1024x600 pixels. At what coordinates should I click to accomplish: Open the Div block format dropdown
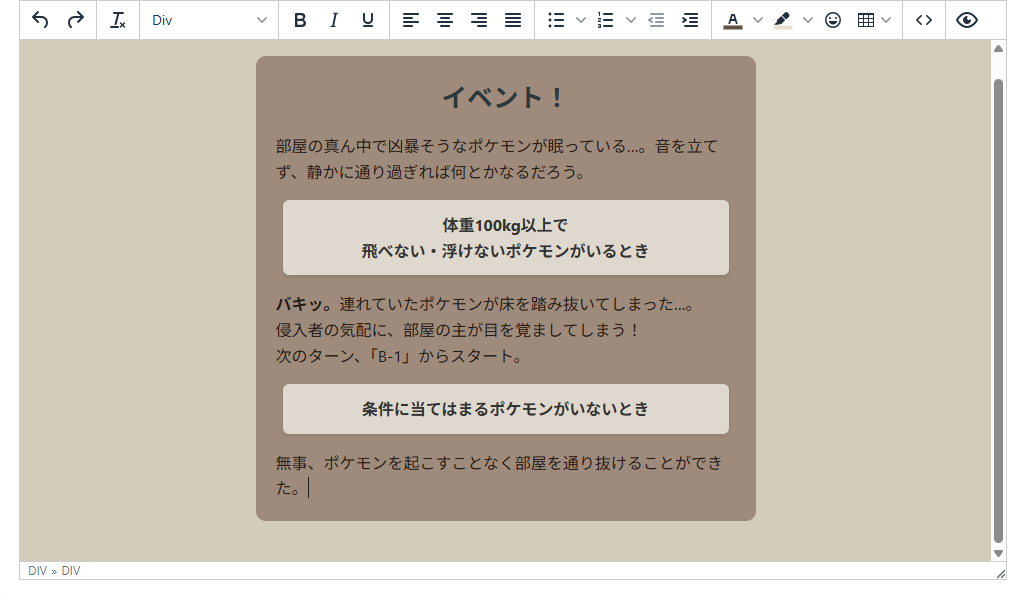[209, 20]
